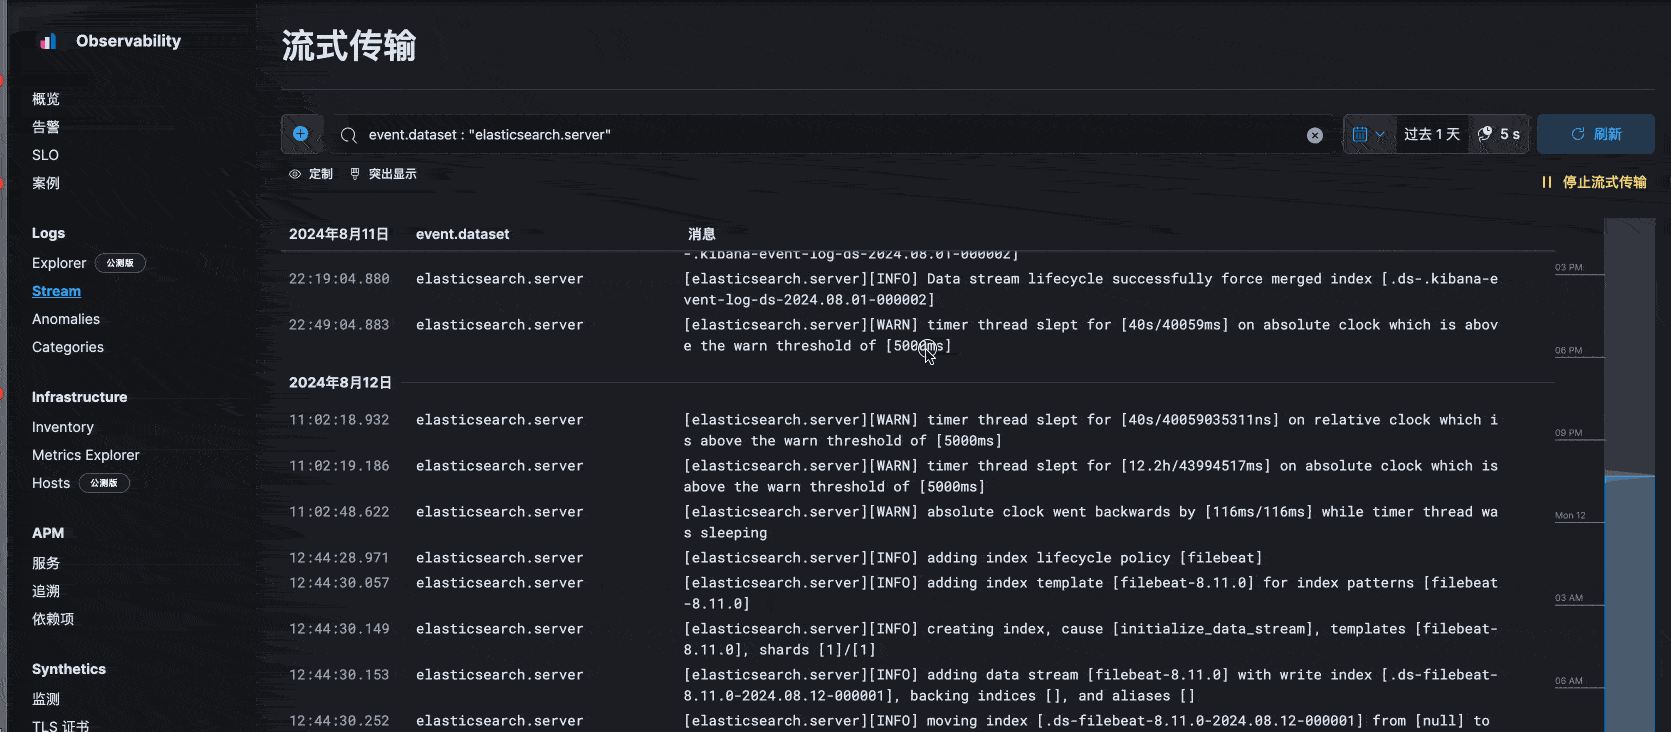Open Categories under Logs
1671x732 pixels.
[68, 347]
